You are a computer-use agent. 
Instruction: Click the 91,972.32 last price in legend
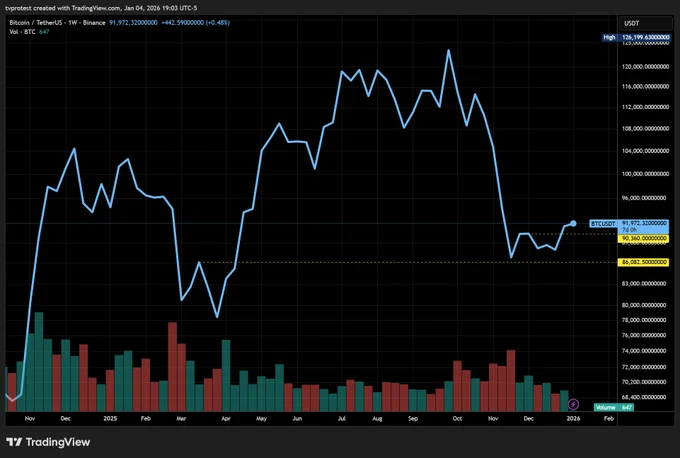pos(133,23)
